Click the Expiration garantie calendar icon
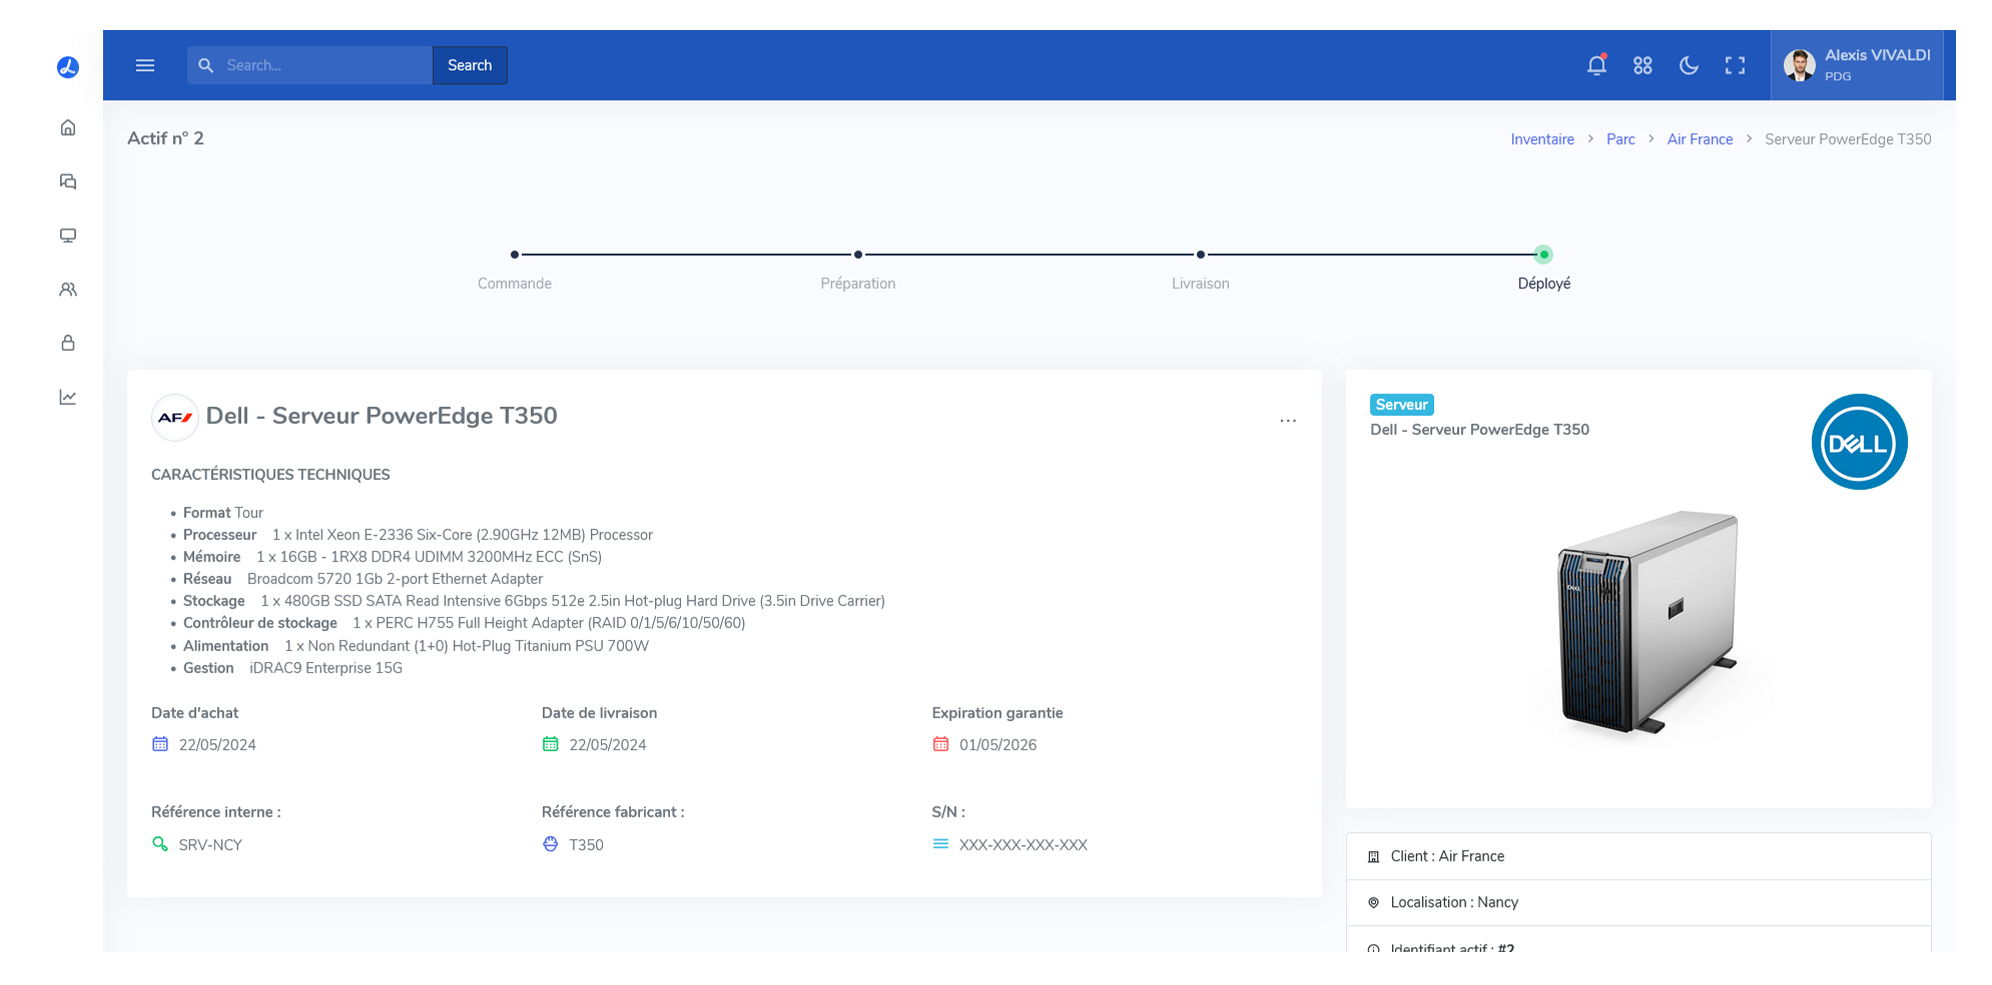 [940, 744]
